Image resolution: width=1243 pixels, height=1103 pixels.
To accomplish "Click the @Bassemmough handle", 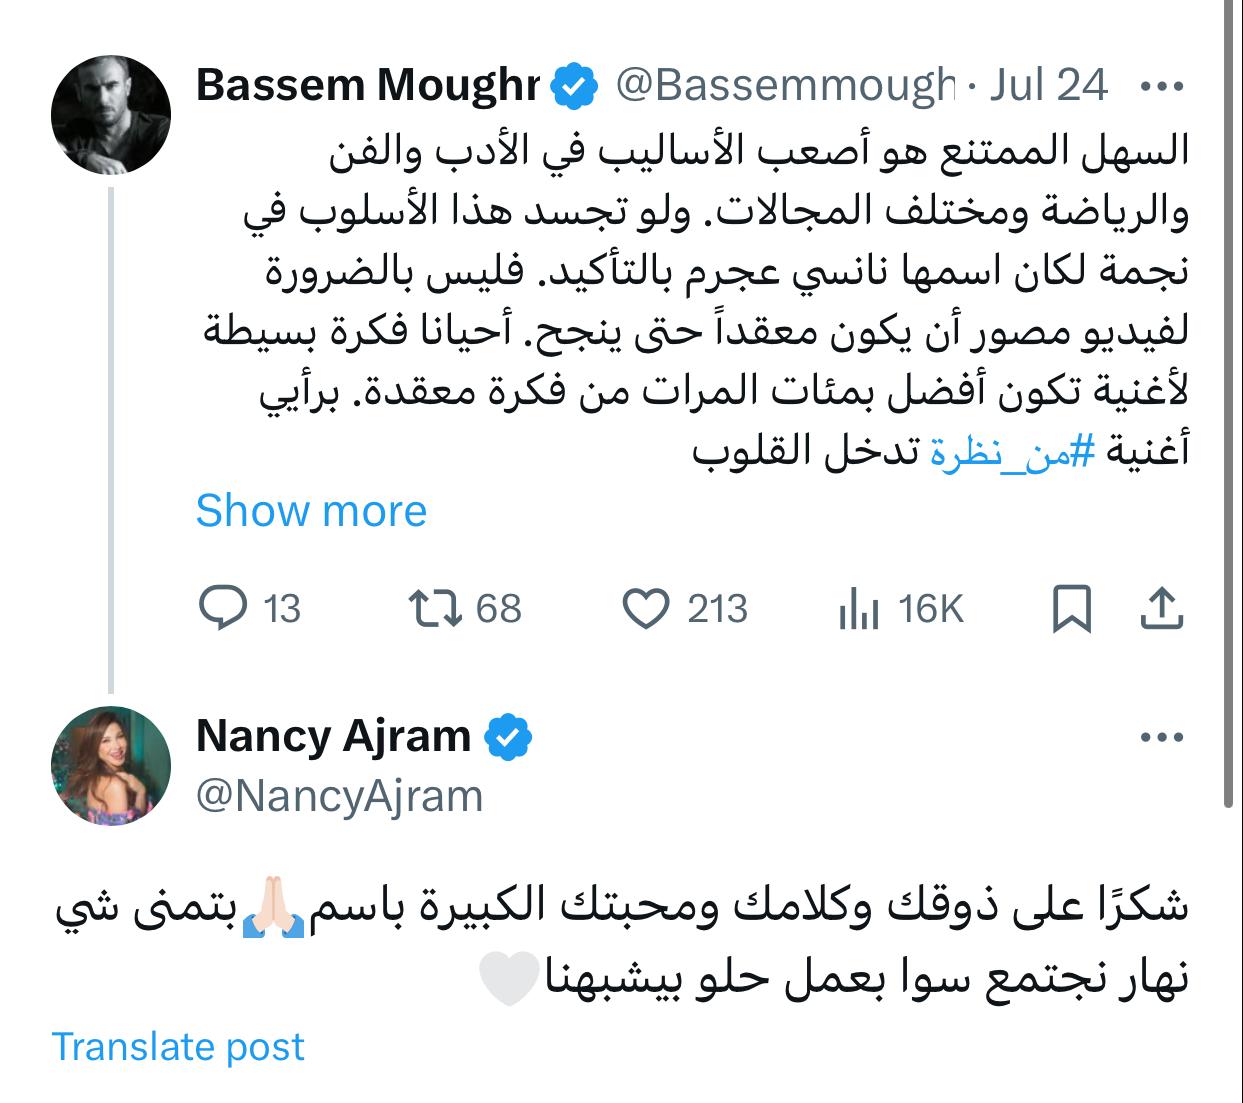I will coord(784,86).
